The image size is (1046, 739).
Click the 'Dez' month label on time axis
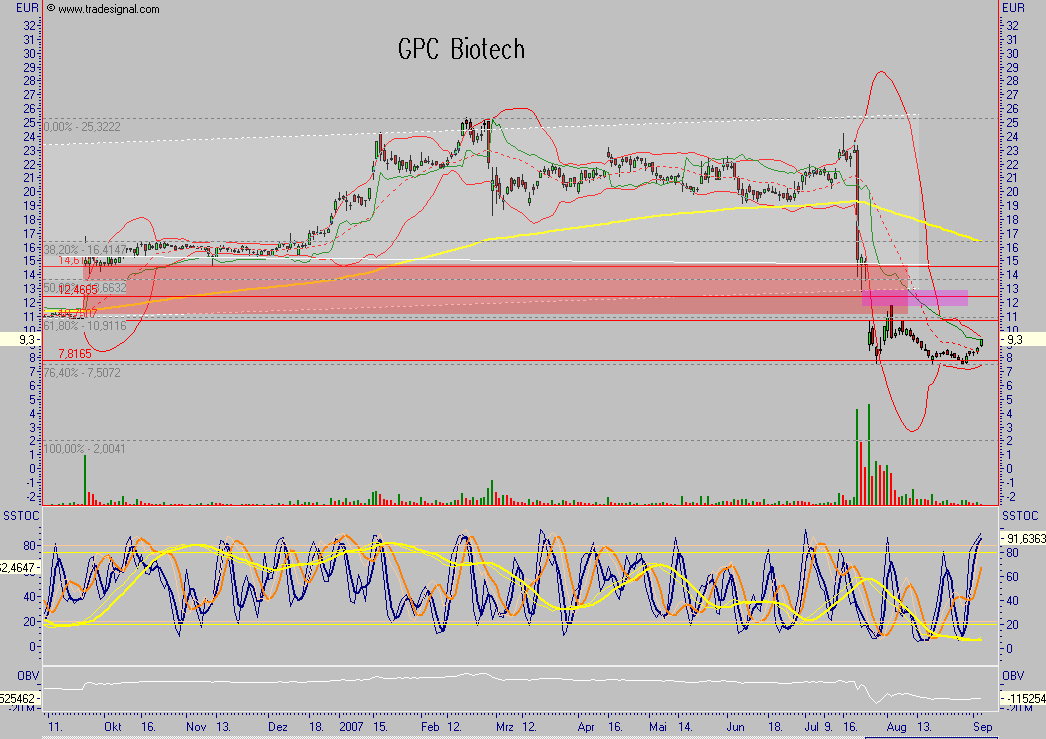(x=278, y=726)
